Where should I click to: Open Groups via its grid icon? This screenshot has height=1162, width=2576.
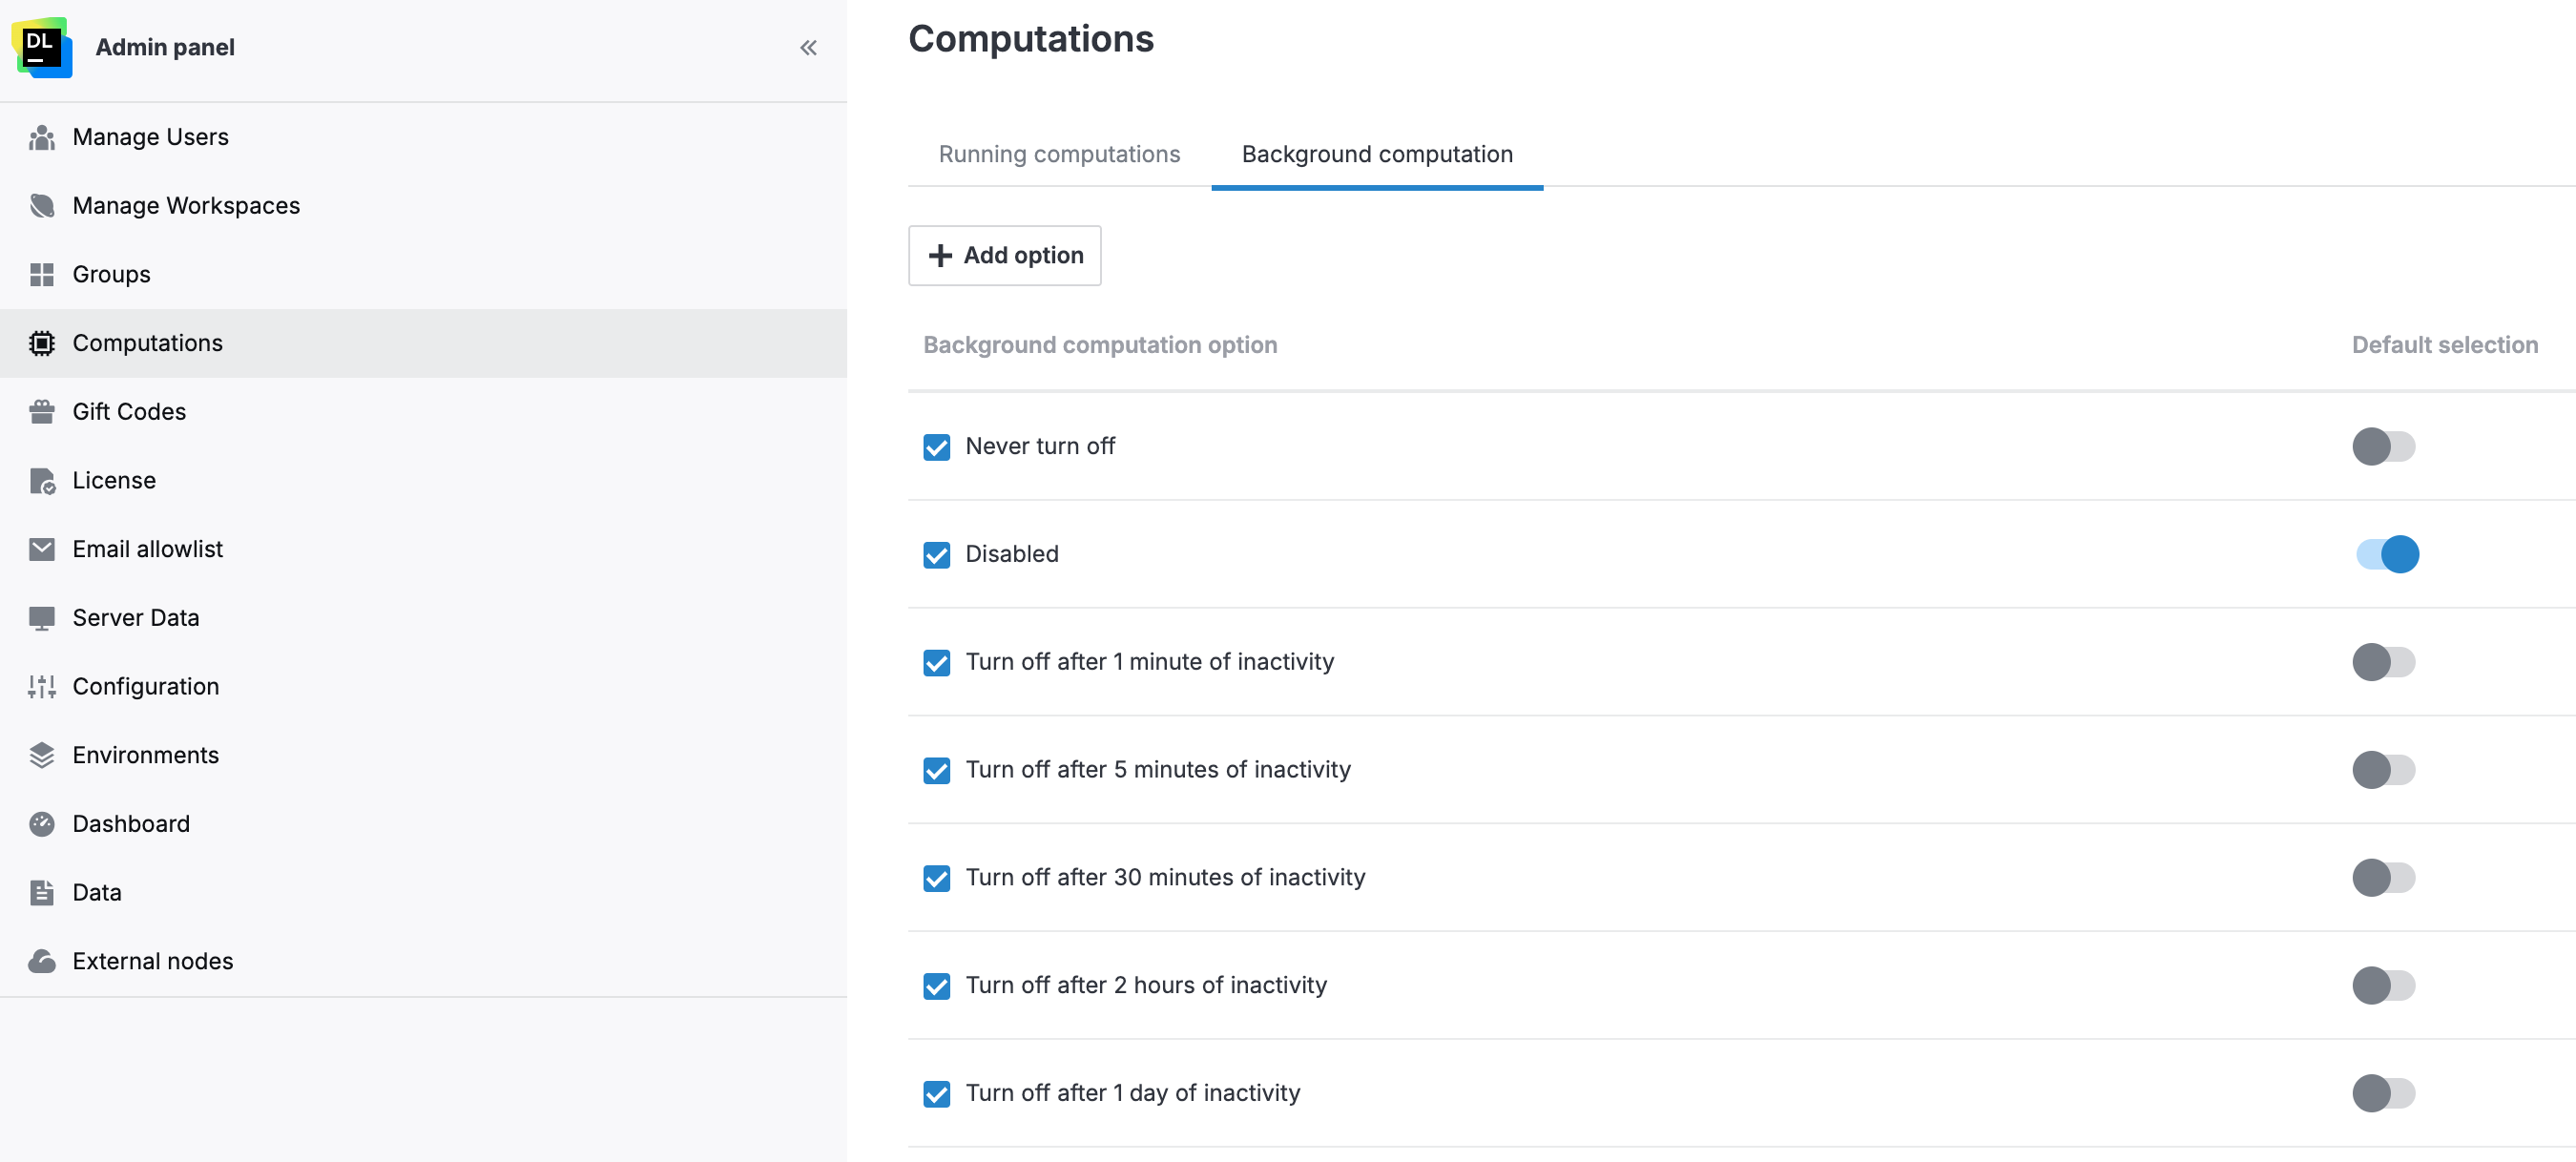(x=42, y=274)
